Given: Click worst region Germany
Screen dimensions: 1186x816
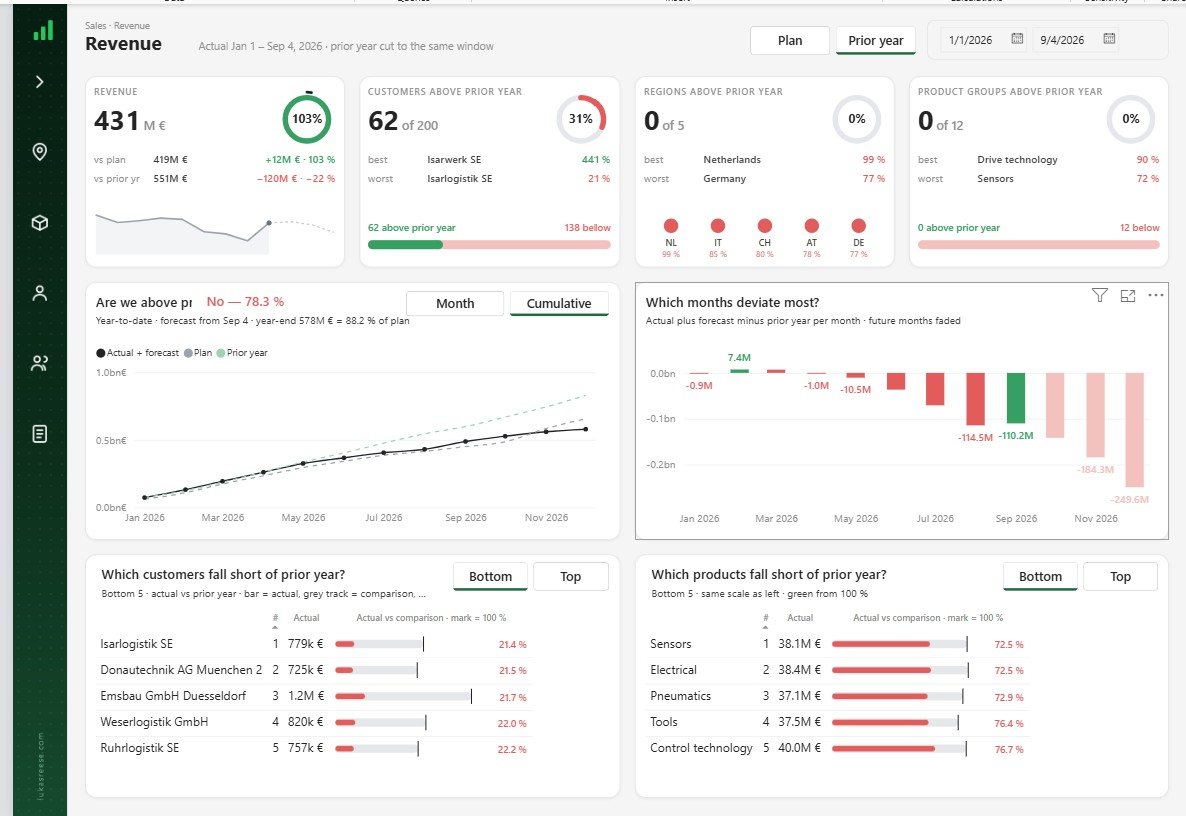Looking at the screenshot, I should point(725,178).
